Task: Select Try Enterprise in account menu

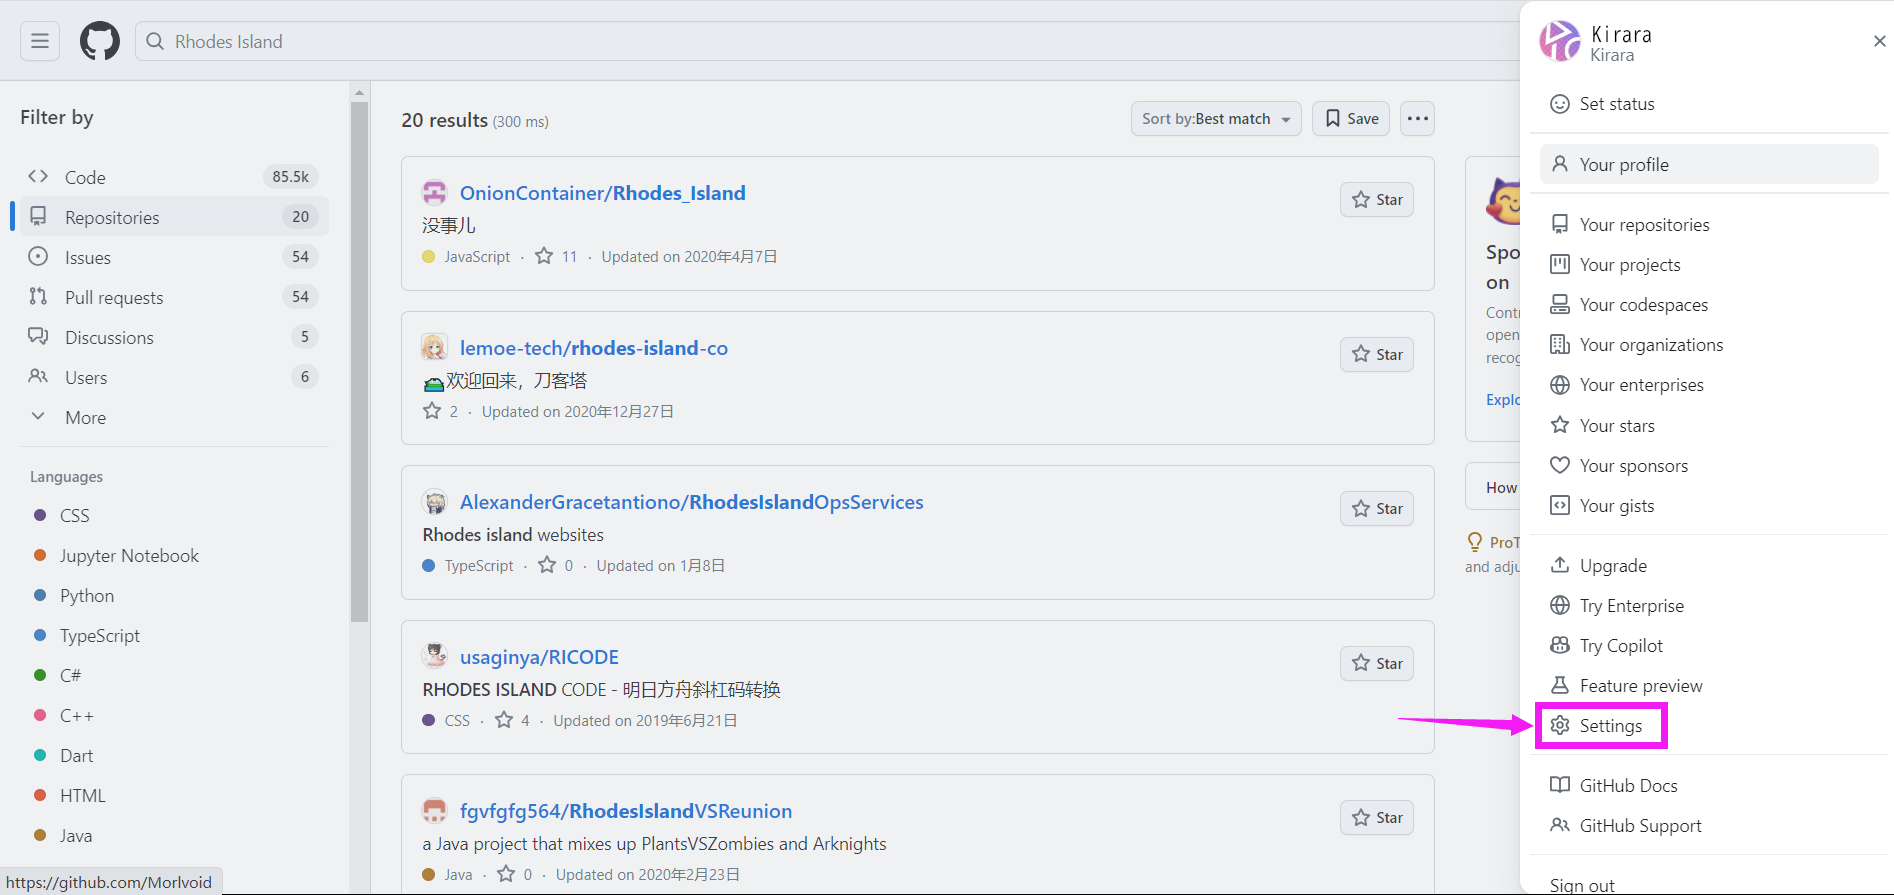Action: click(1709, 606)
